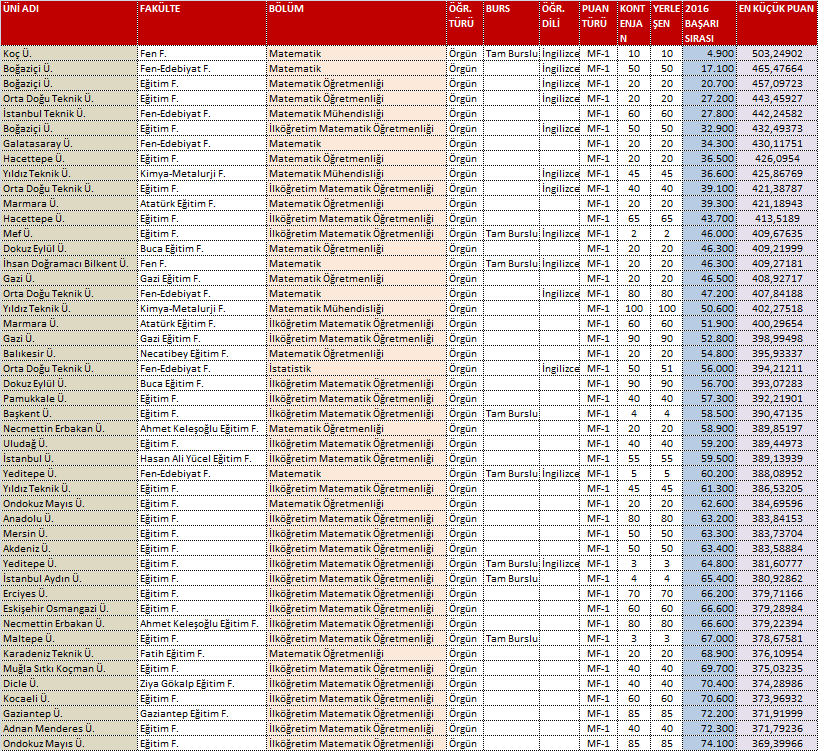Select the score cell 402,27518
834x751 pixels.
(777, 308)
